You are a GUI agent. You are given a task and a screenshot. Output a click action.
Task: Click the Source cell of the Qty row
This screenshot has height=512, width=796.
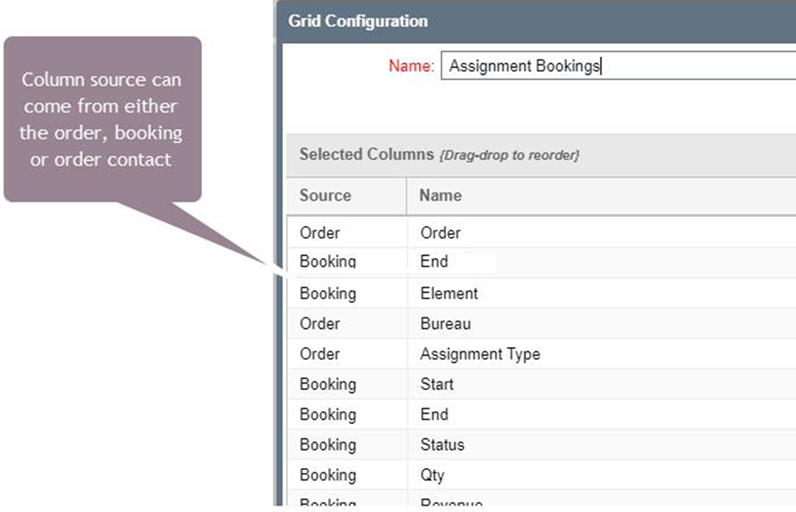(x=347, y=475)
